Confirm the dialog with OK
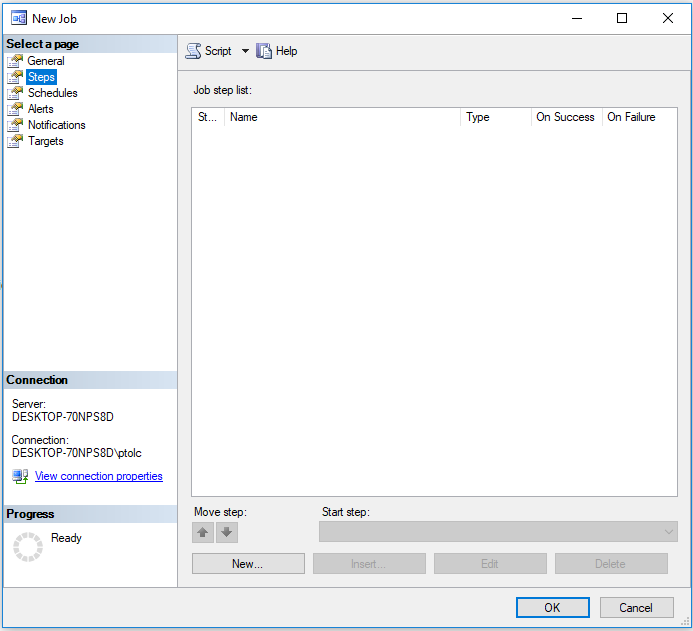Image resolution: width=693 pixels, height=631 pixels. pos(552,607)
